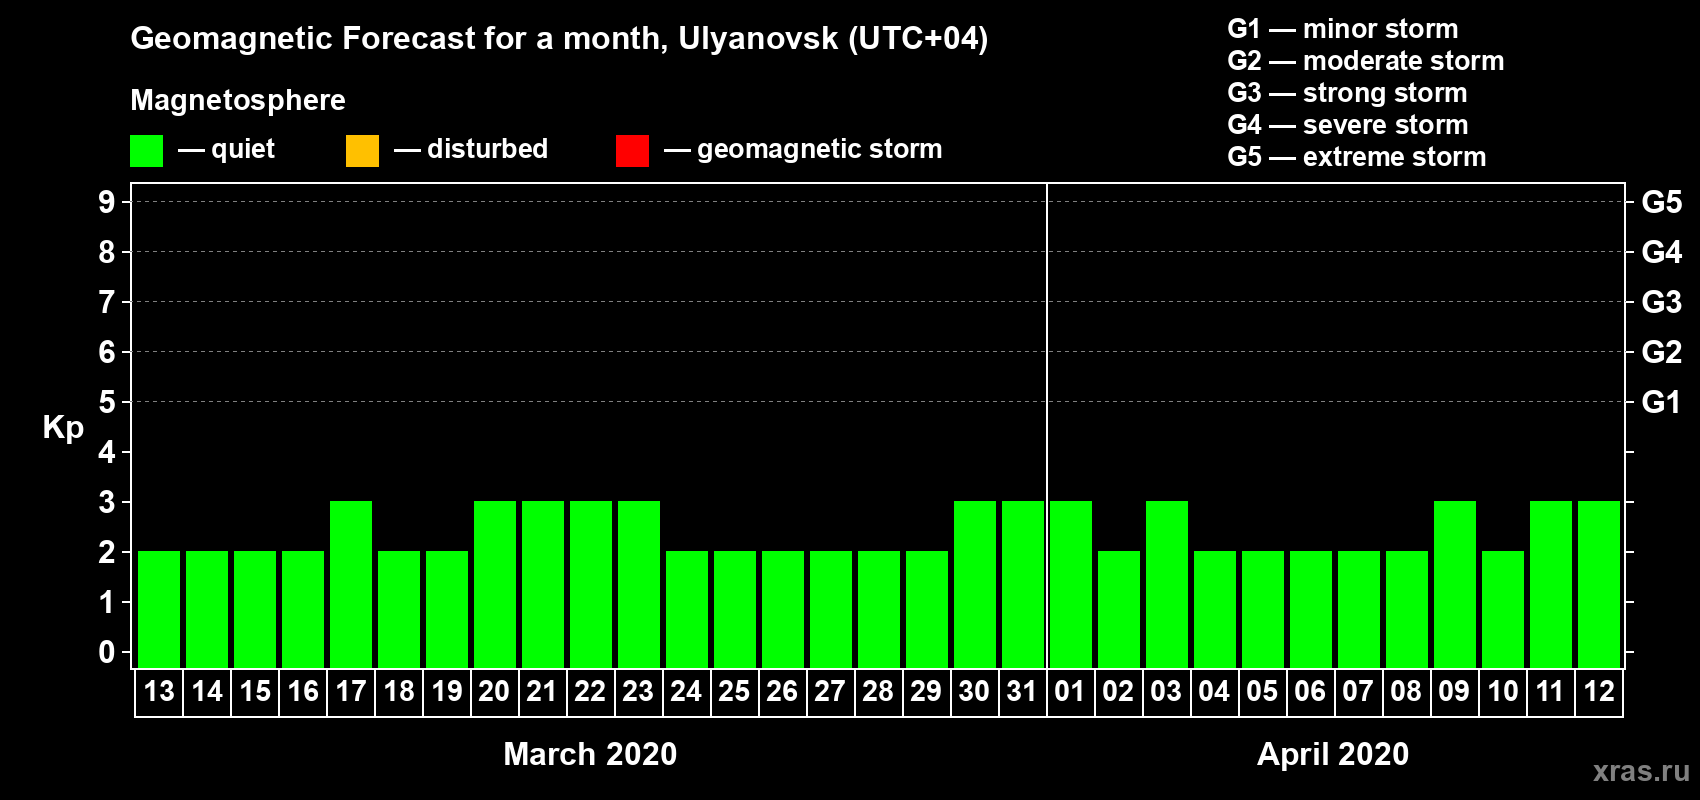Select the bar for March 26

(x=783, y=609)
